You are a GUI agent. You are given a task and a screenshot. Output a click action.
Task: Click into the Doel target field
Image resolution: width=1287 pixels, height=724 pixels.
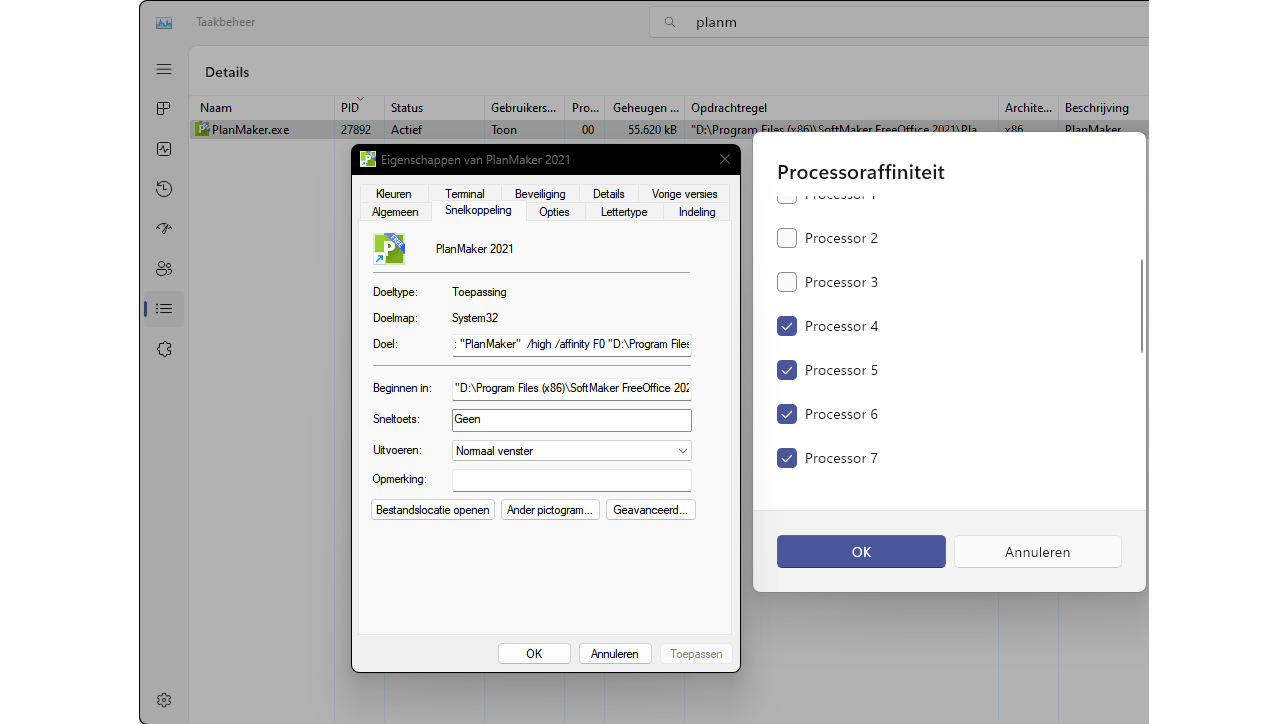point(572,344)
